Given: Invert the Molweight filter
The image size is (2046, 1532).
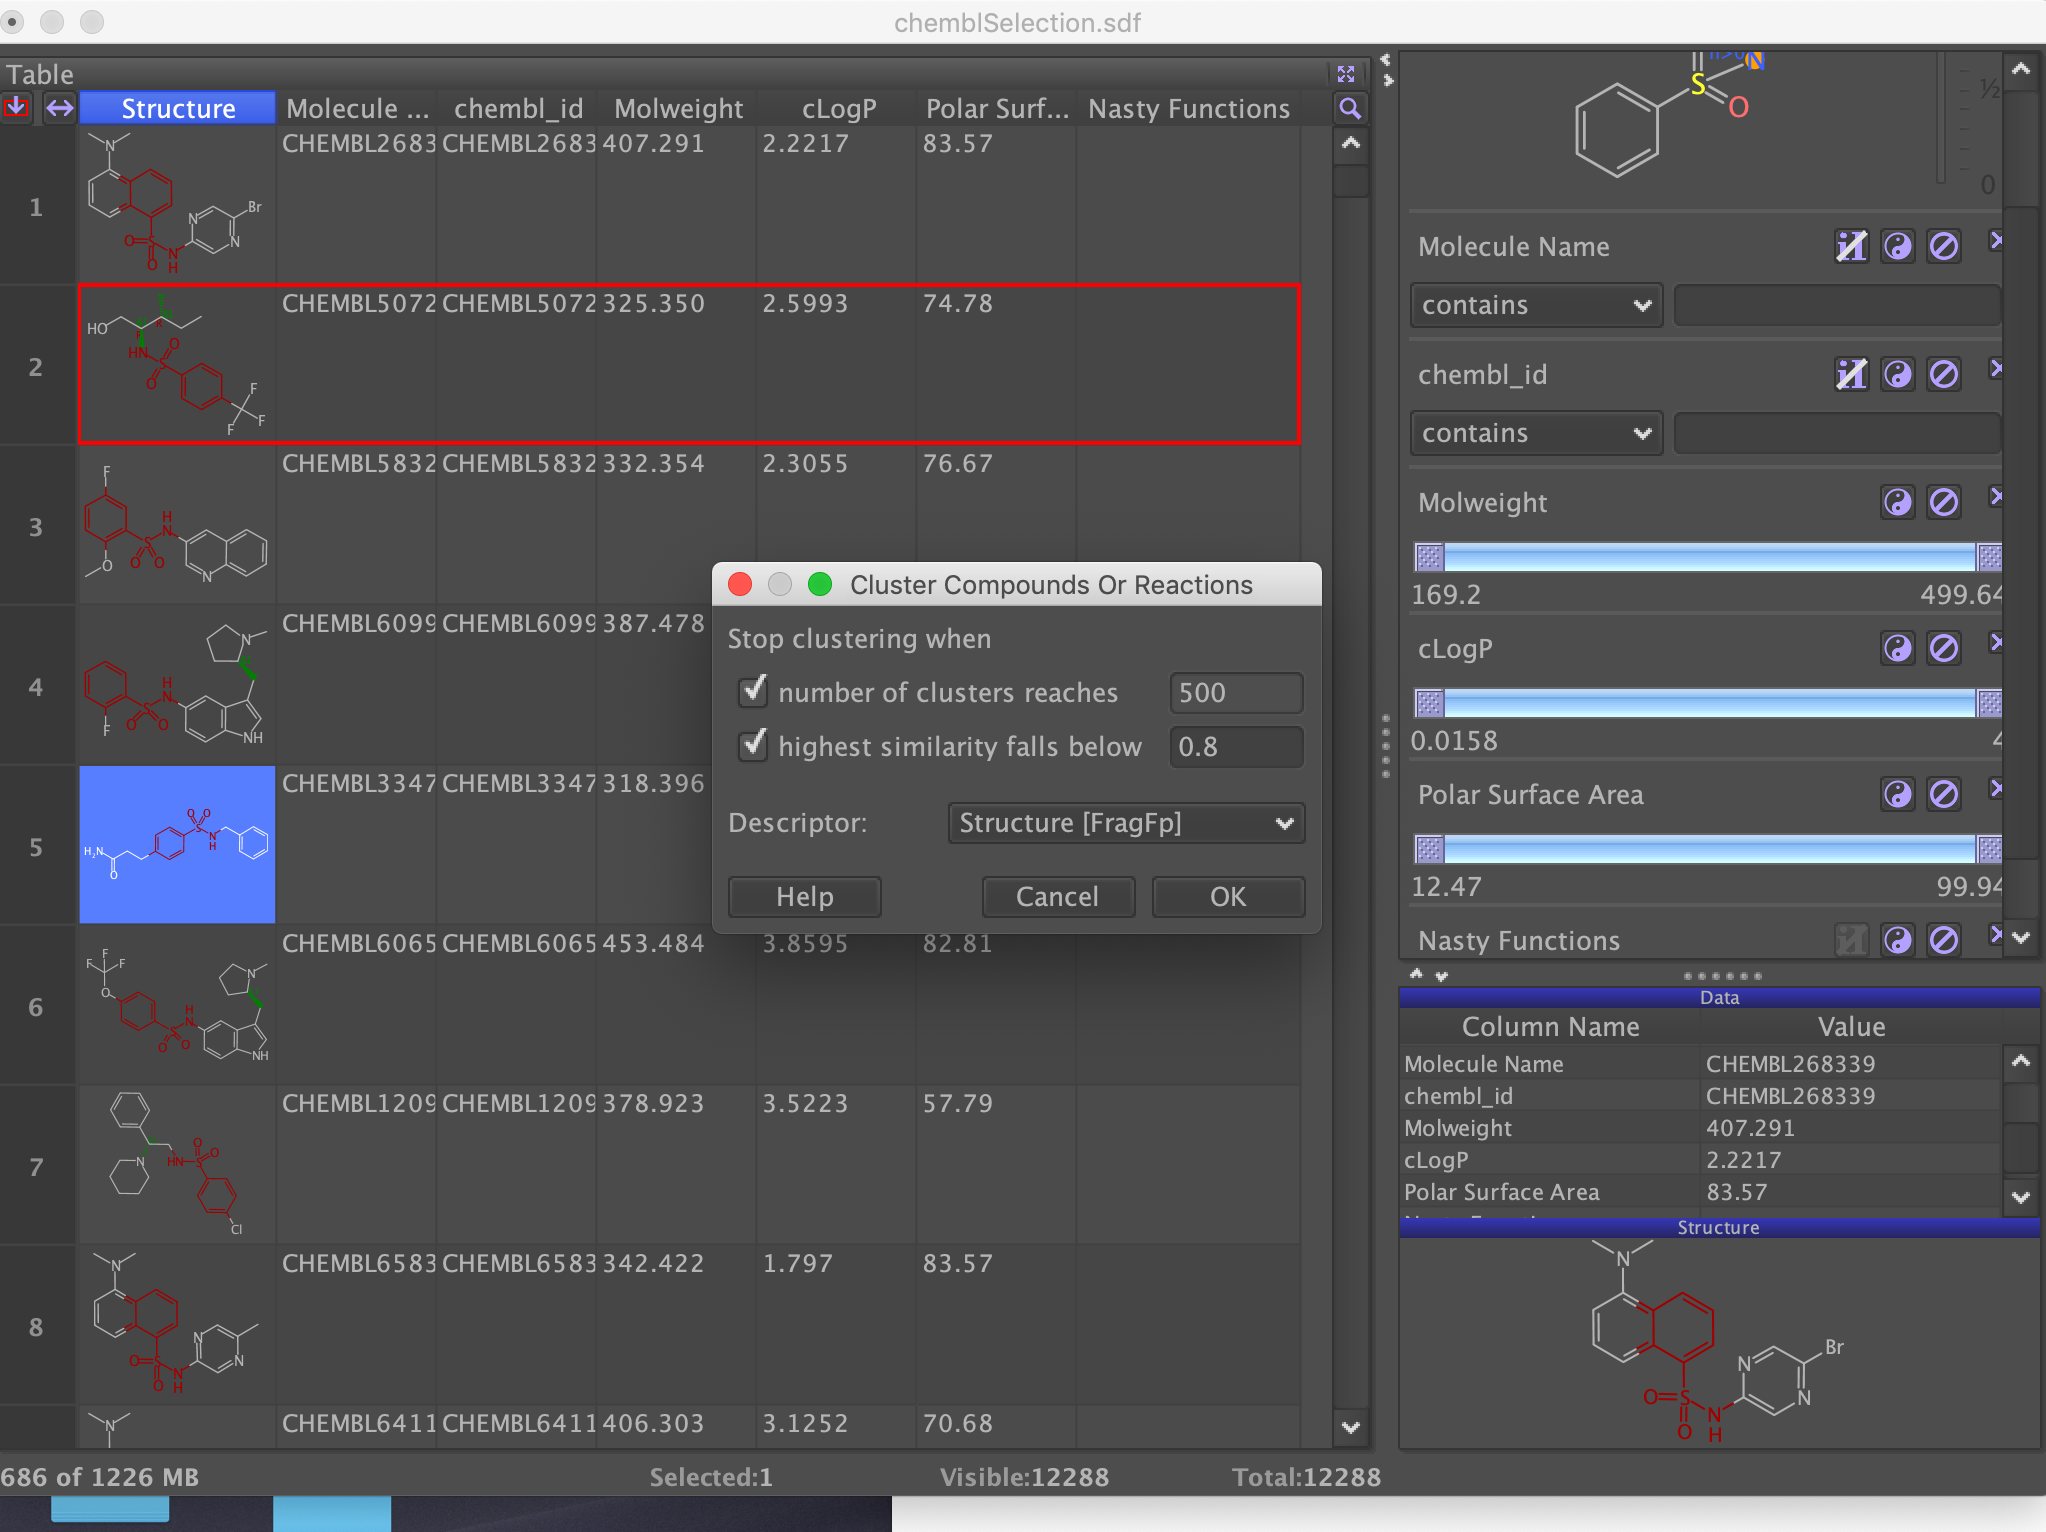Looking at the screenshot, I should 1897,502.
